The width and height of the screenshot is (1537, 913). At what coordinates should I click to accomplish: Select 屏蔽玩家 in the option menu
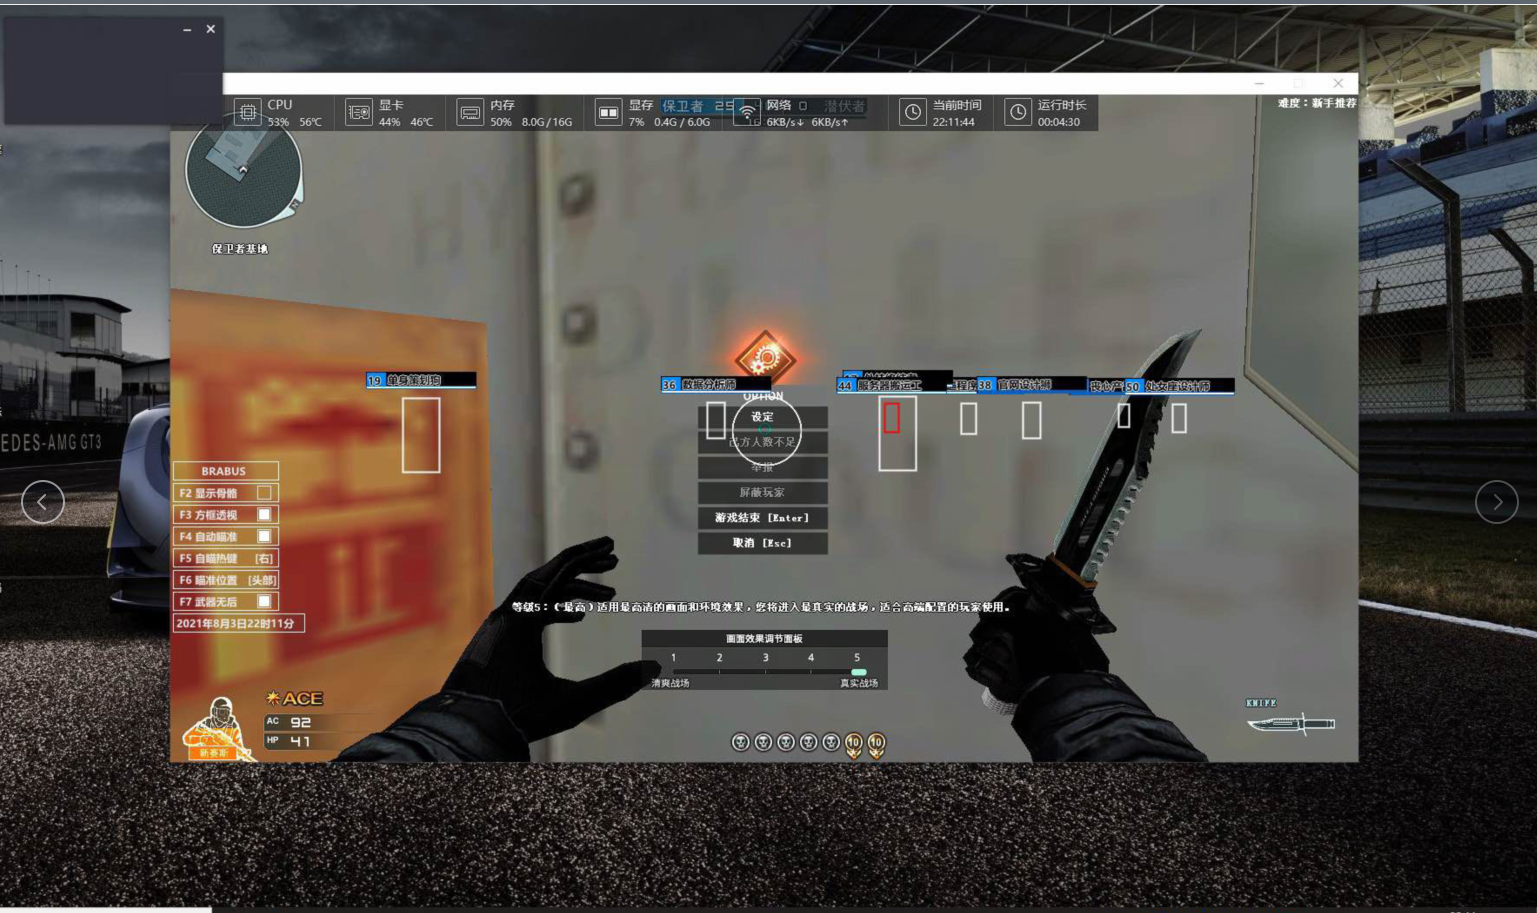[762, 492]
